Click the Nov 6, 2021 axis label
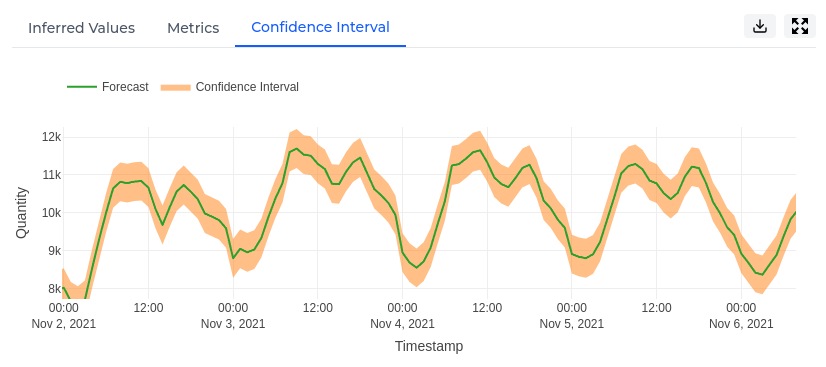This screenshot has width=826, height=367. [x=741, y=323]
